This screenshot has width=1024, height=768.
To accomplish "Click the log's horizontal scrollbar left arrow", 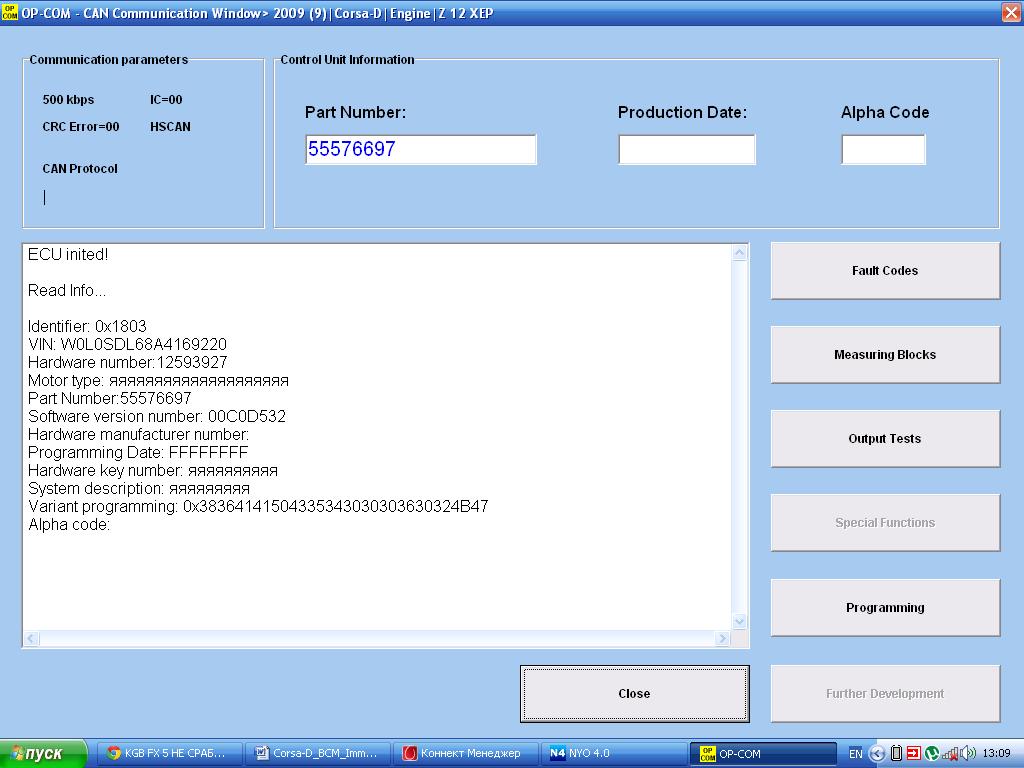I will tap(31, 639).
